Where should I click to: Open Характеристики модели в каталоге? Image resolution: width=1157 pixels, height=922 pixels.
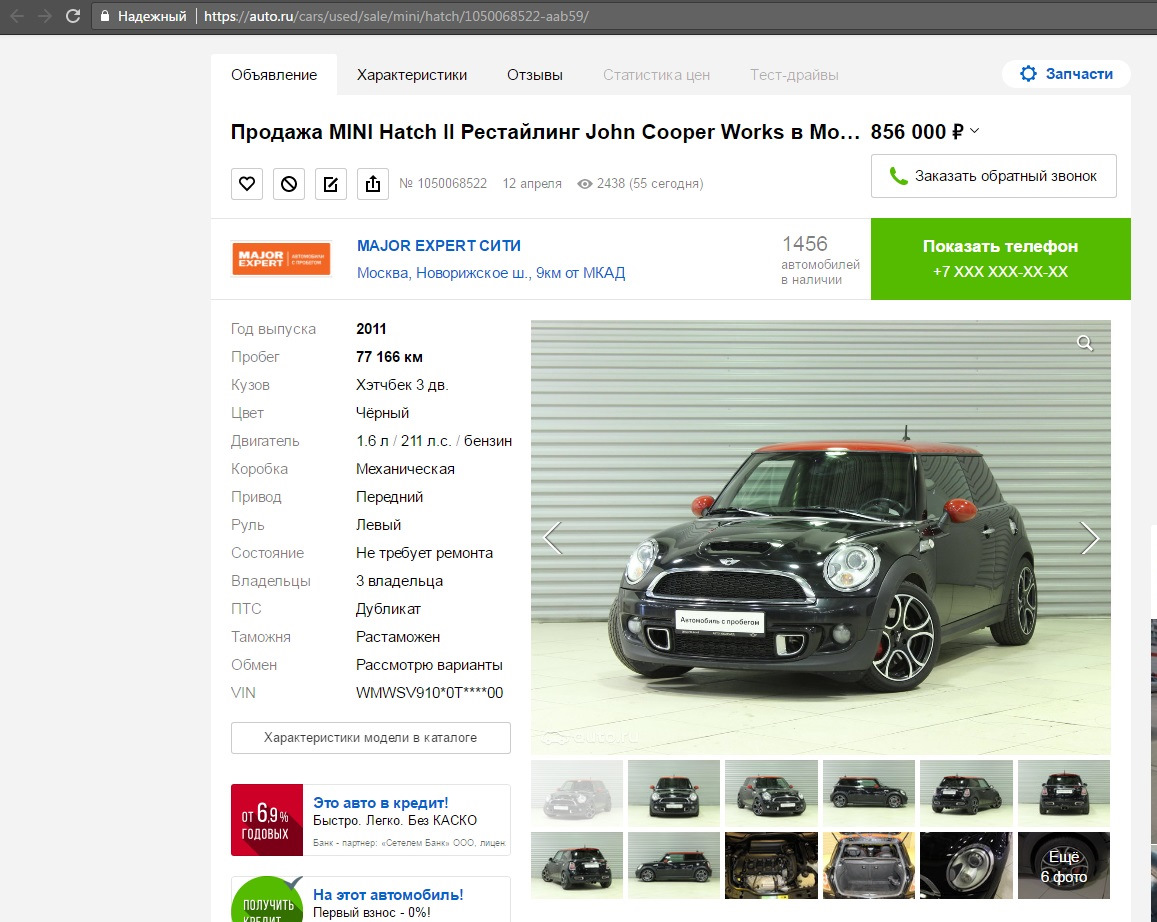[x=370, y=737]
